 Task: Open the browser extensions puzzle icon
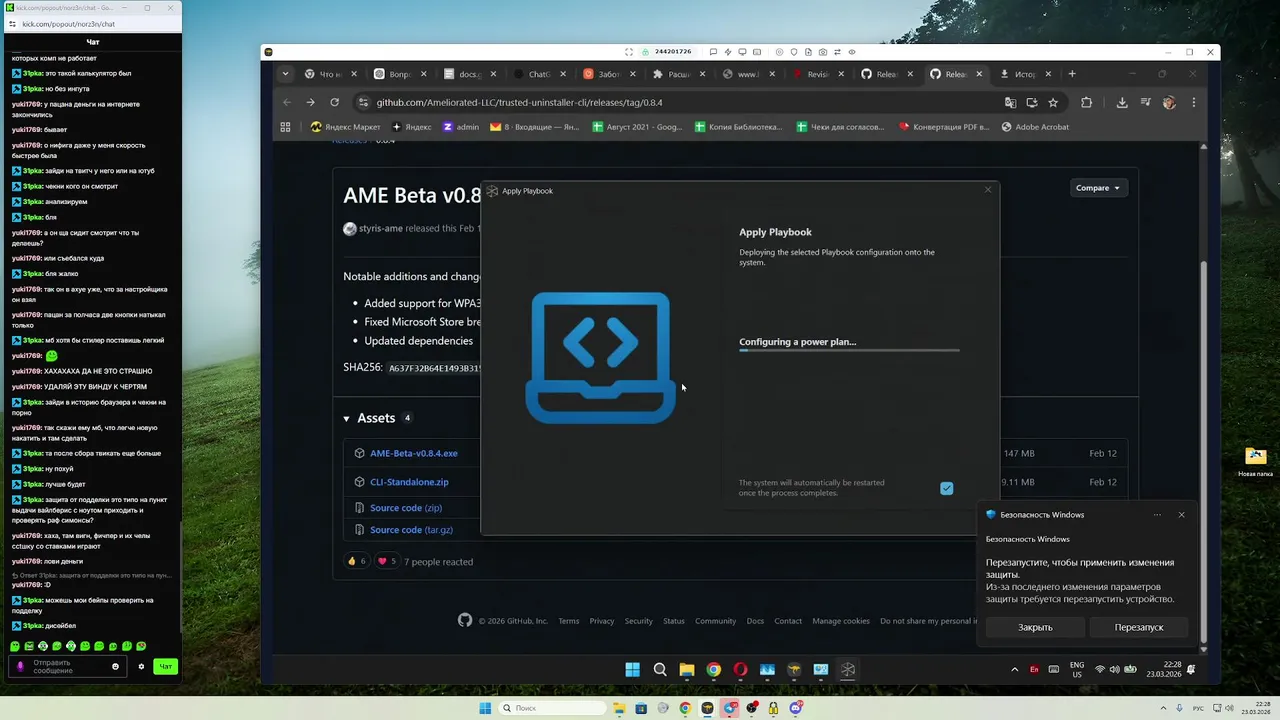click(x=1087, y=102)
